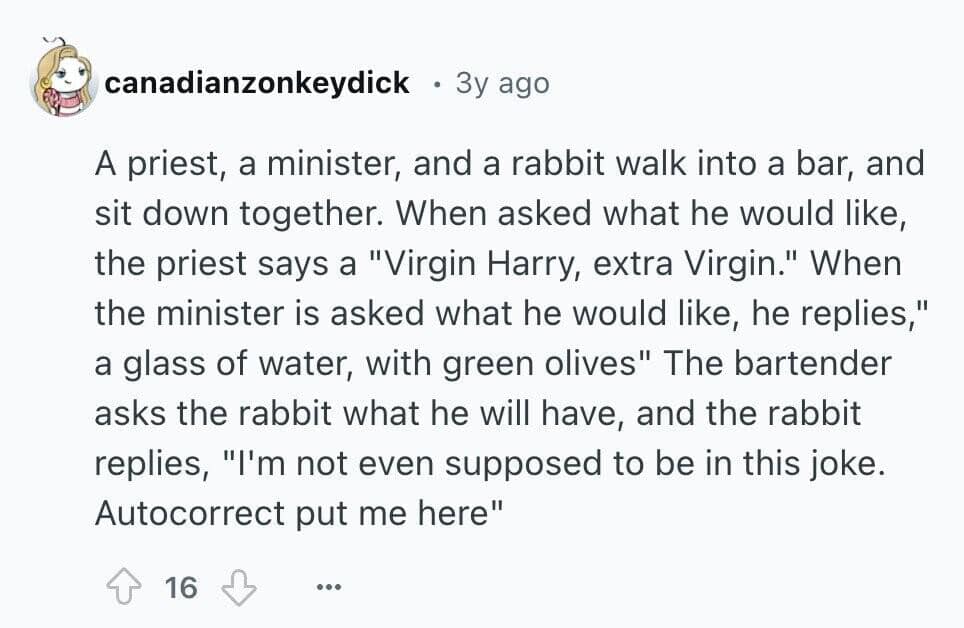Image resolution: width=964 pixels, height=628 pixels.
Task: Downvote the rabbit joke comment
Action: point(239,587)
